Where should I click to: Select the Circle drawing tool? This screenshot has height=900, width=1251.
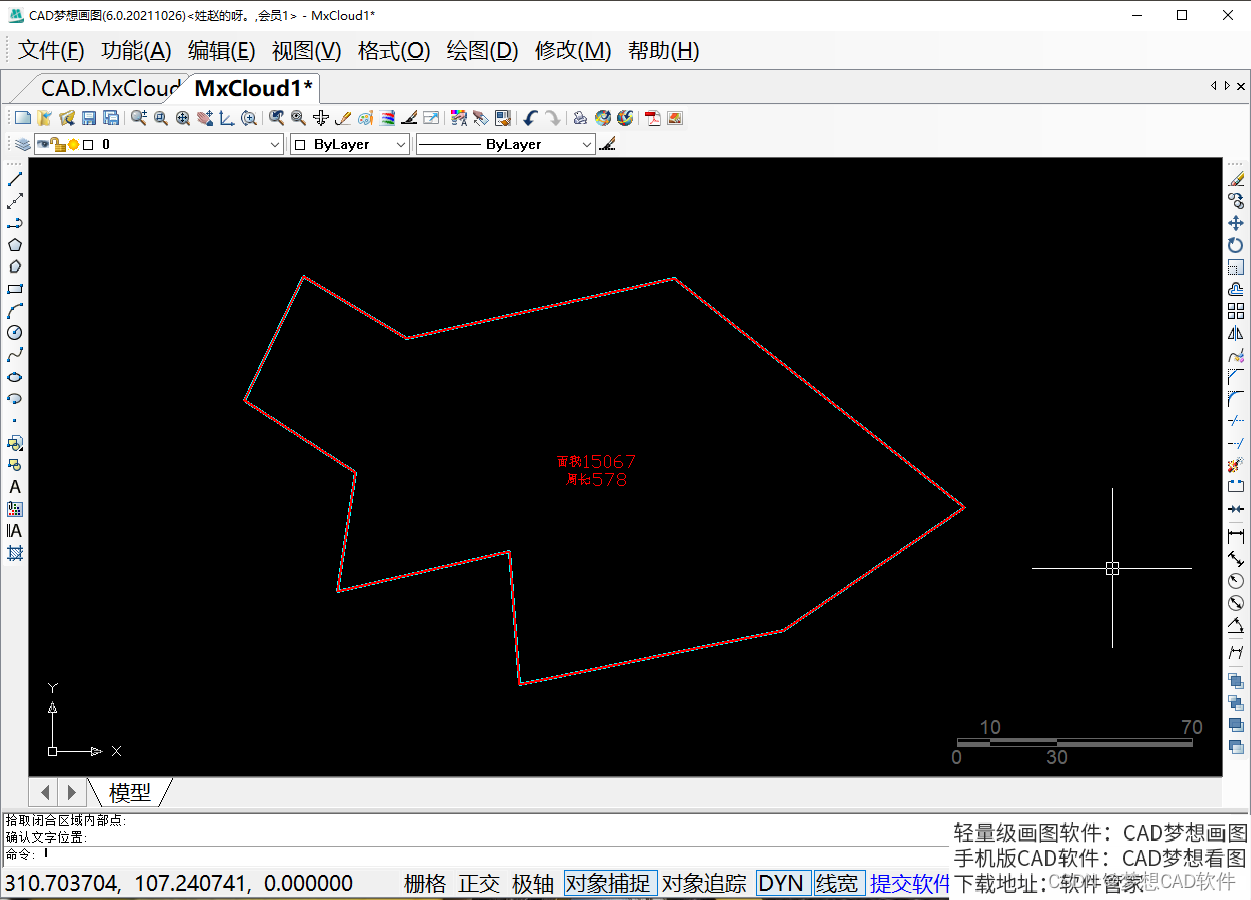coord(15,333)
